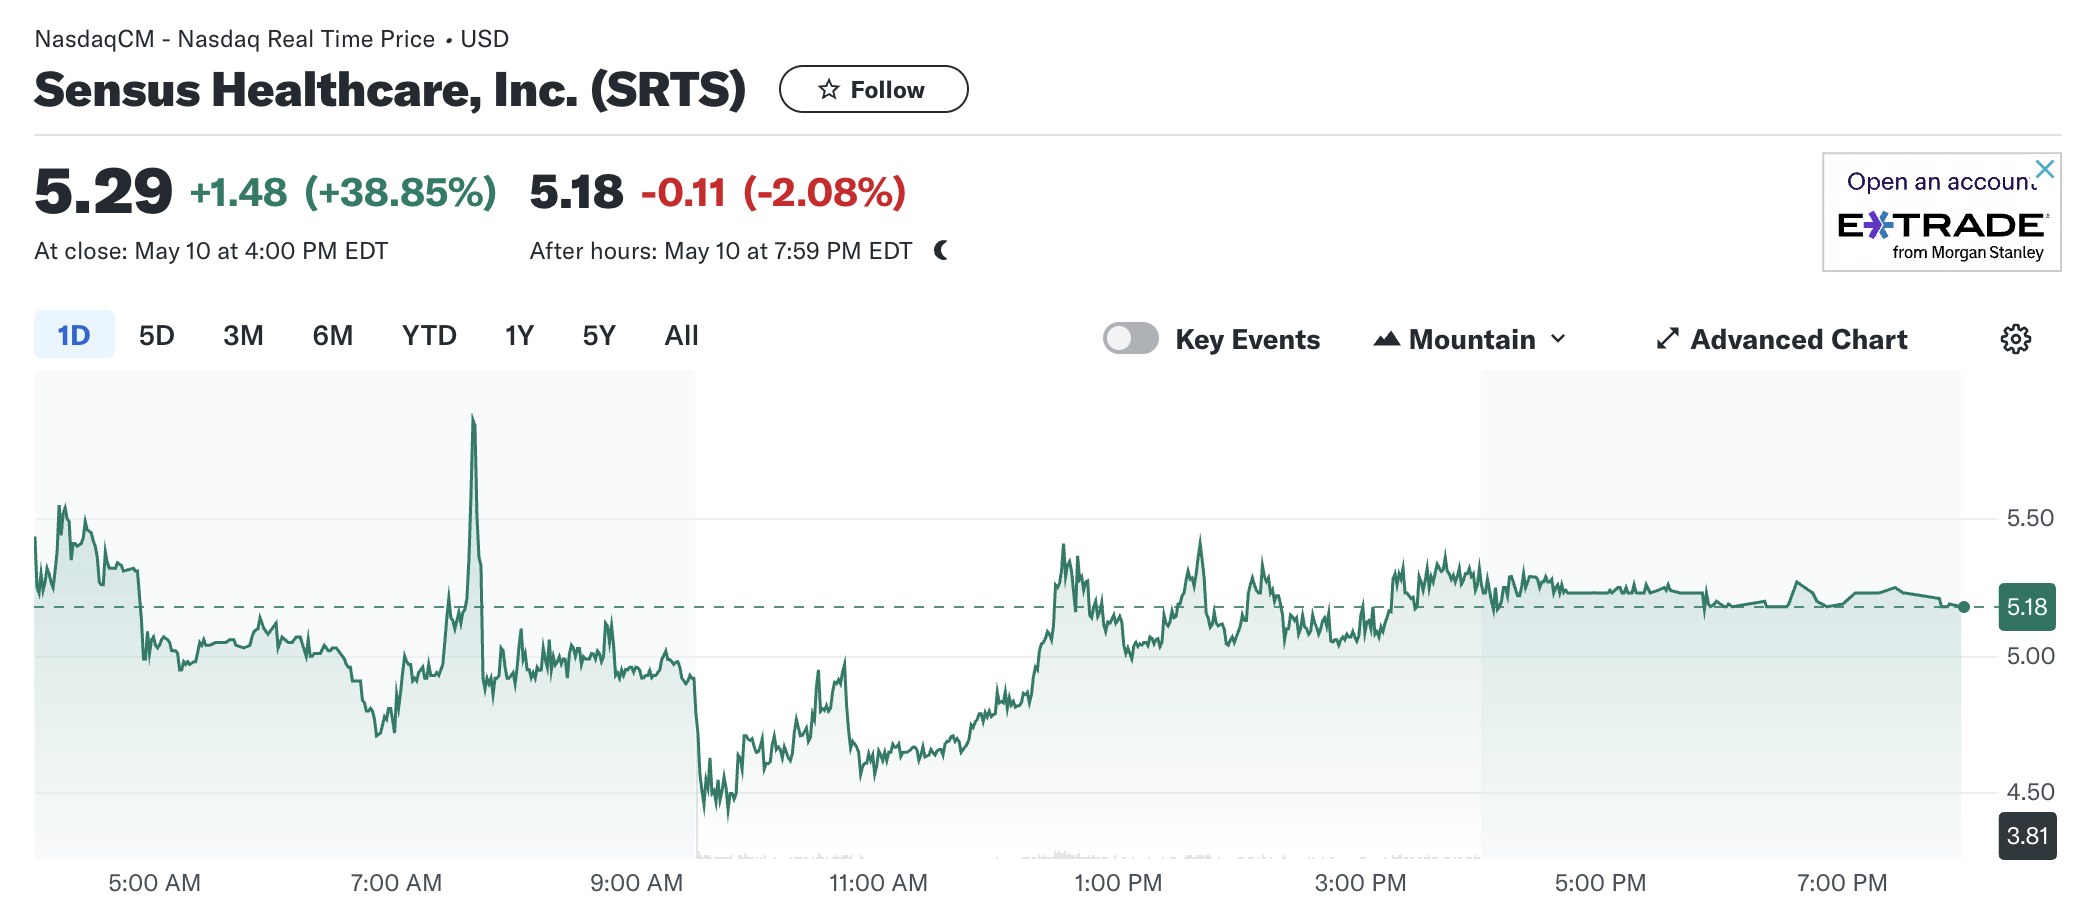
Task: Click the 3.81 volume axis label
Action: click(x=2027, y=836)
